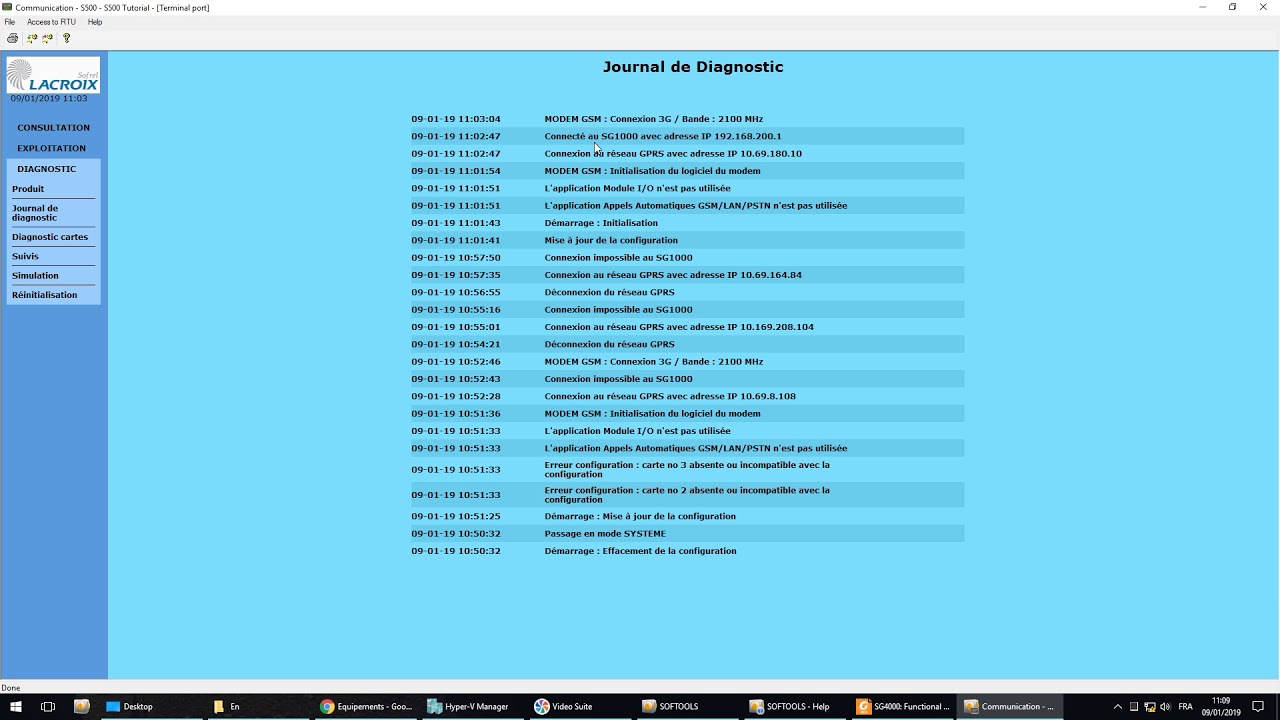Open Journal de diagnostic link in sidebar
Viewport: 1280px width, 720px height.
click(x=35, y=213)
